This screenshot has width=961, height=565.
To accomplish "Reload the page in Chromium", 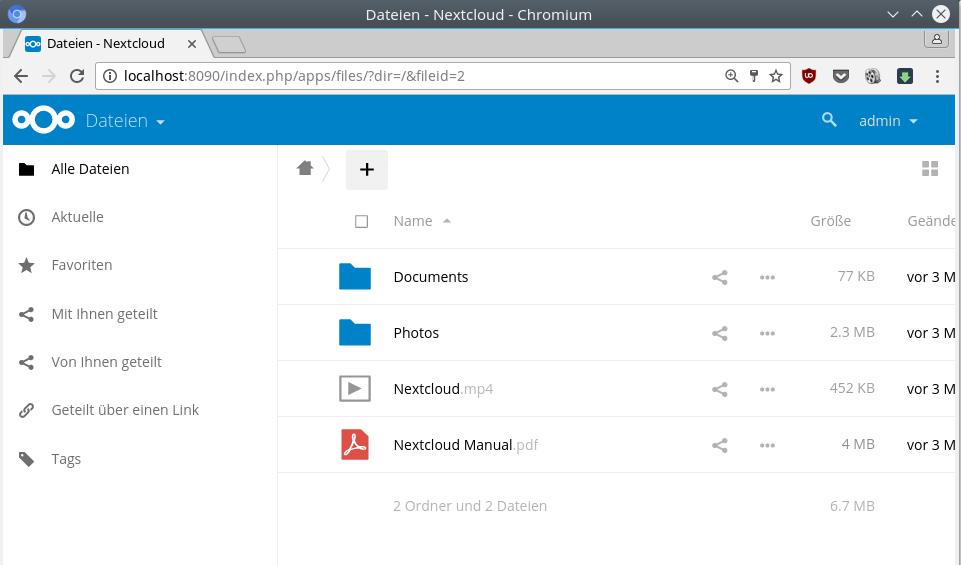I will point(77,76).
